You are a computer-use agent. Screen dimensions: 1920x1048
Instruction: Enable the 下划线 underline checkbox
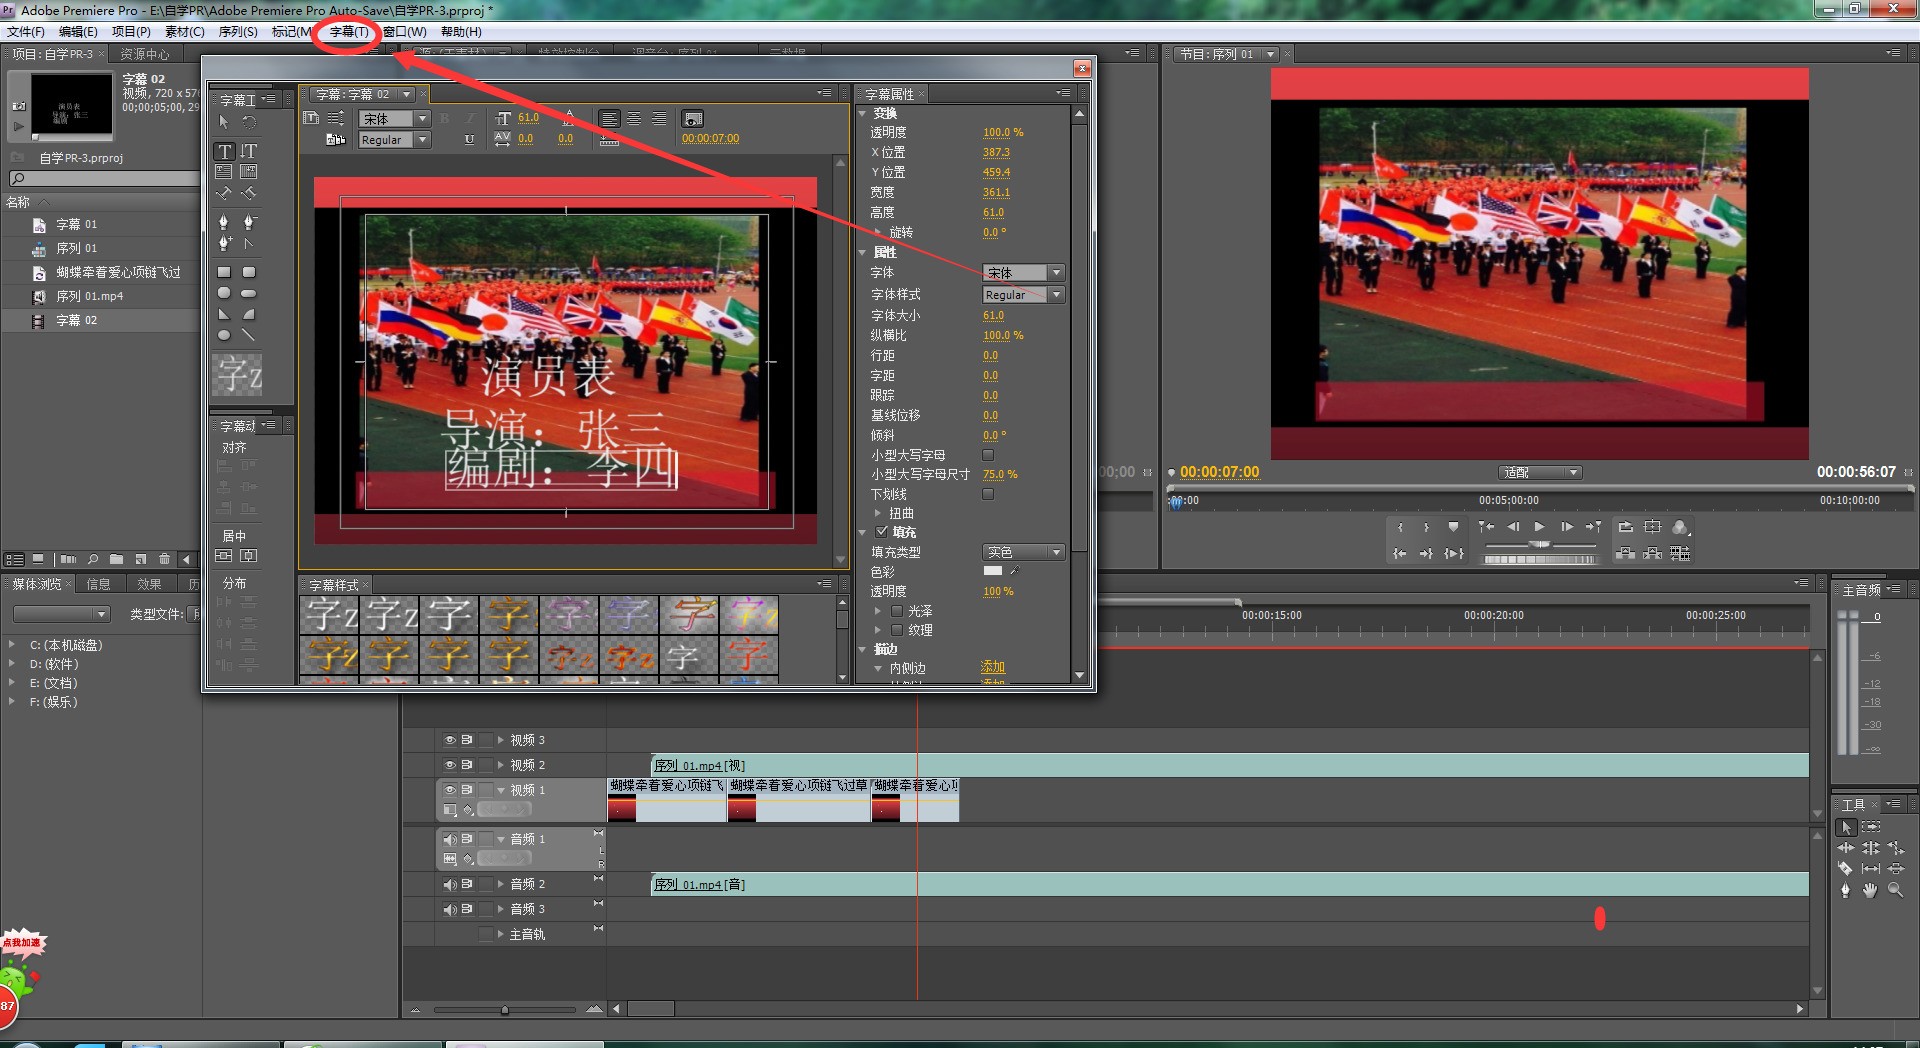pos(988,494)
